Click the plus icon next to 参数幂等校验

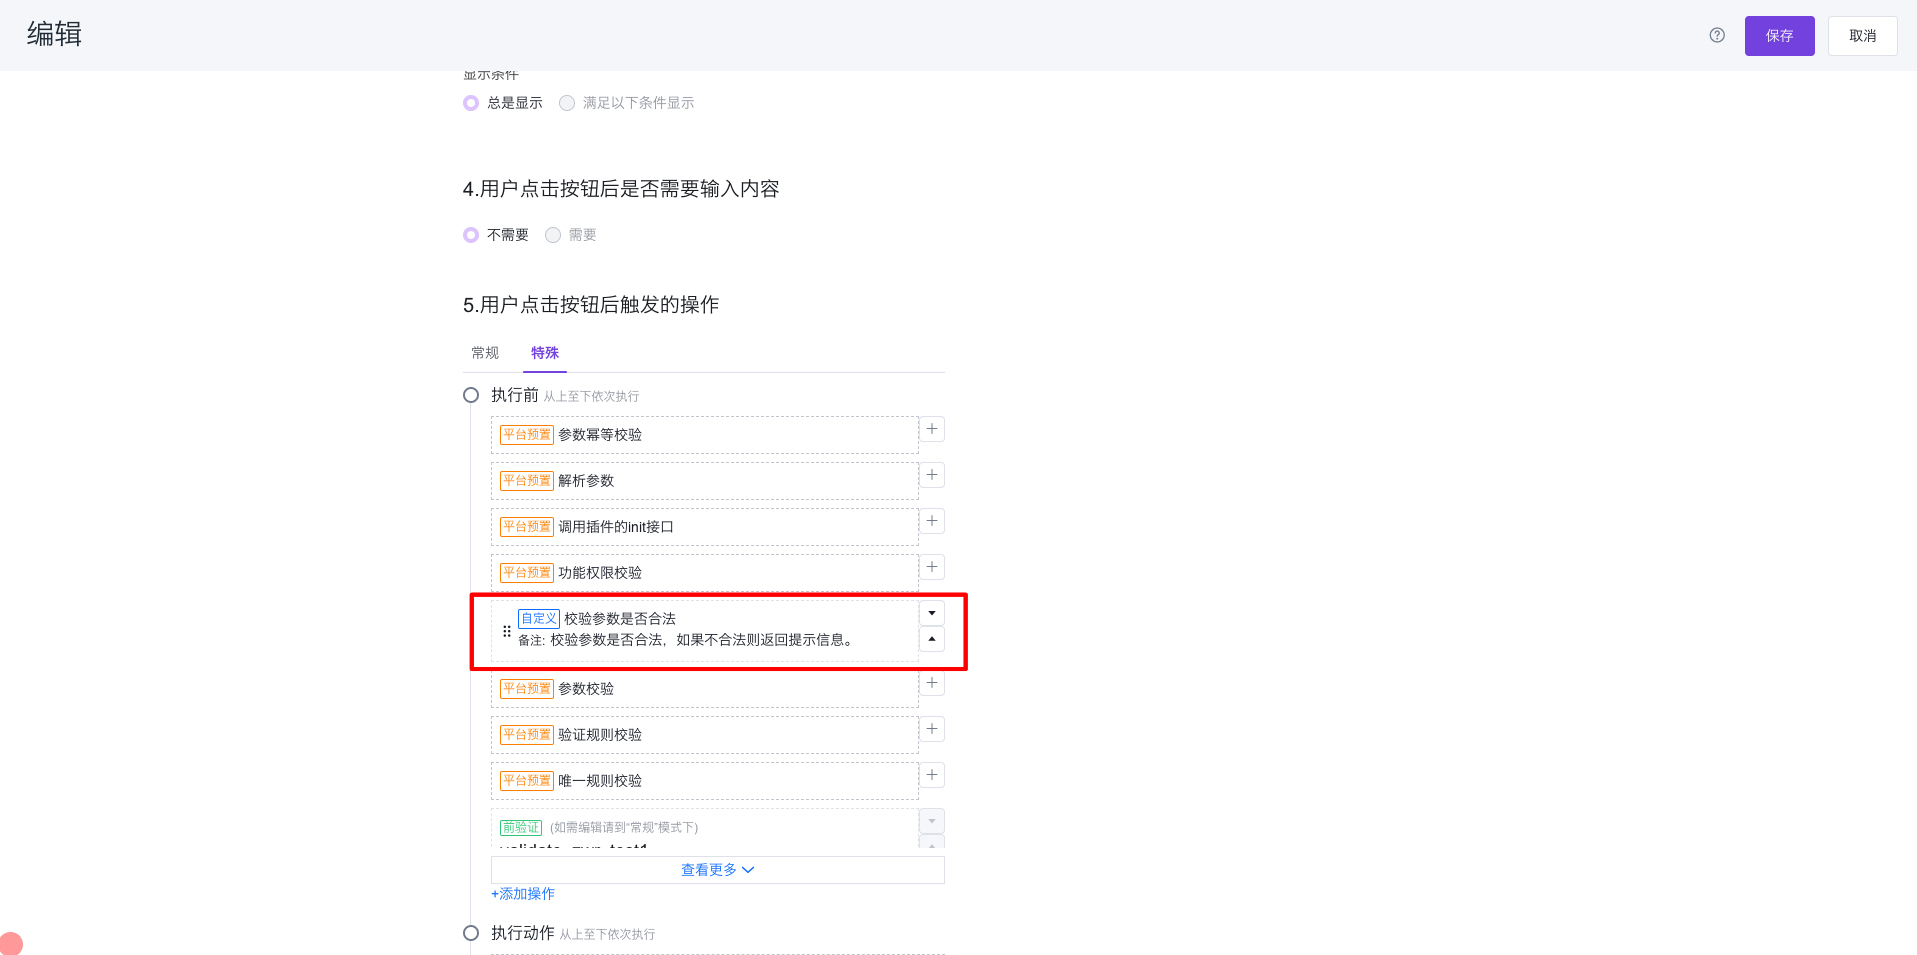(931, 428)
